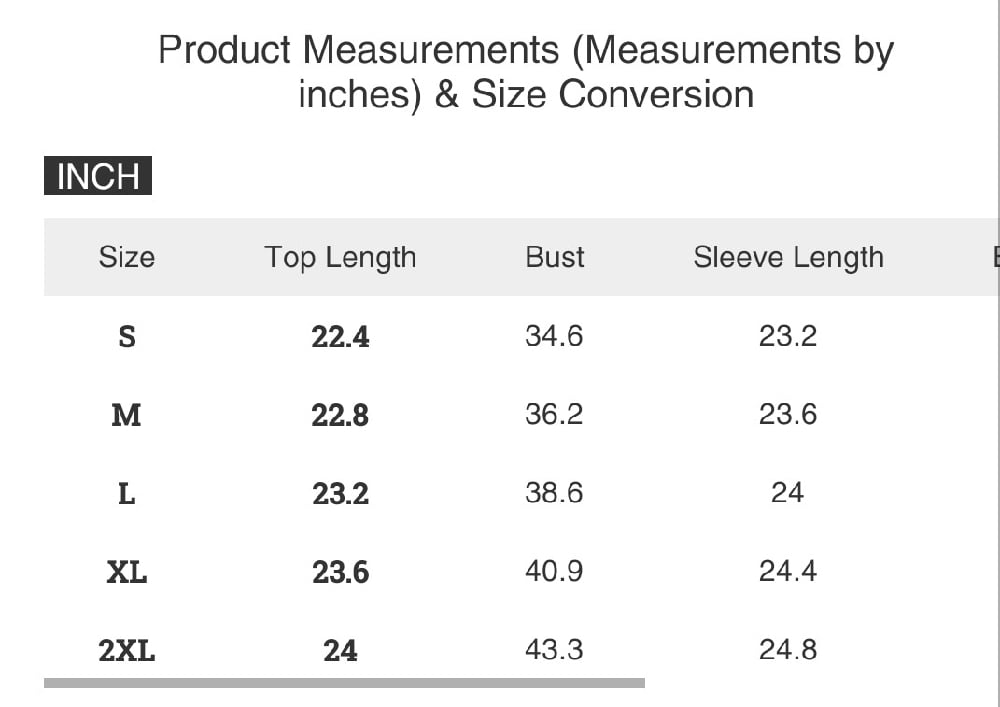Select the INCH unit tab

98,176
